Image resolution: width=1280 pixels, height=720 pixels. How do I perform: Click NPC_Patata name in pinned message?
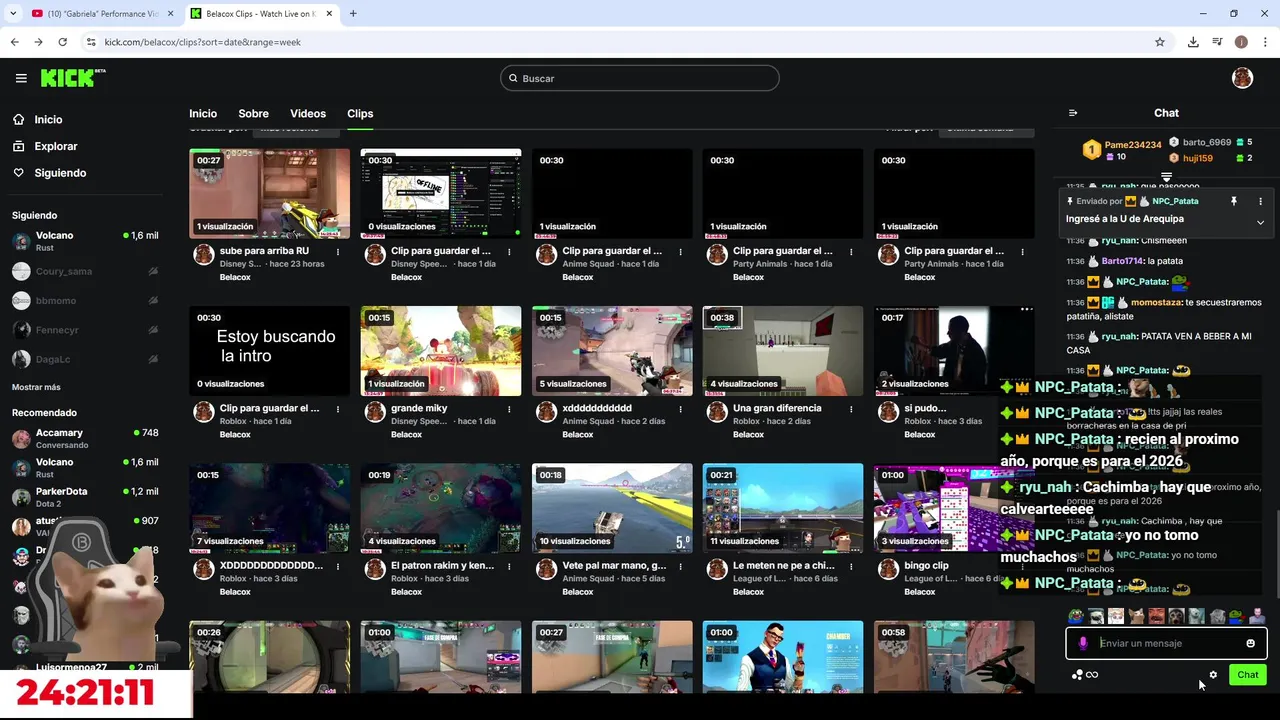click(x=1175, y=201)
